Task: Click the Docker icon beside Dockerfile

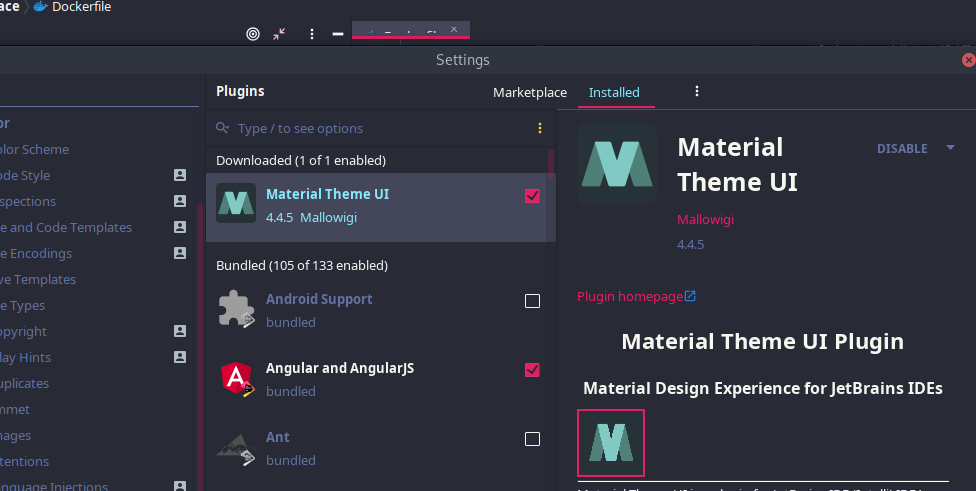Action: [40, 7]
